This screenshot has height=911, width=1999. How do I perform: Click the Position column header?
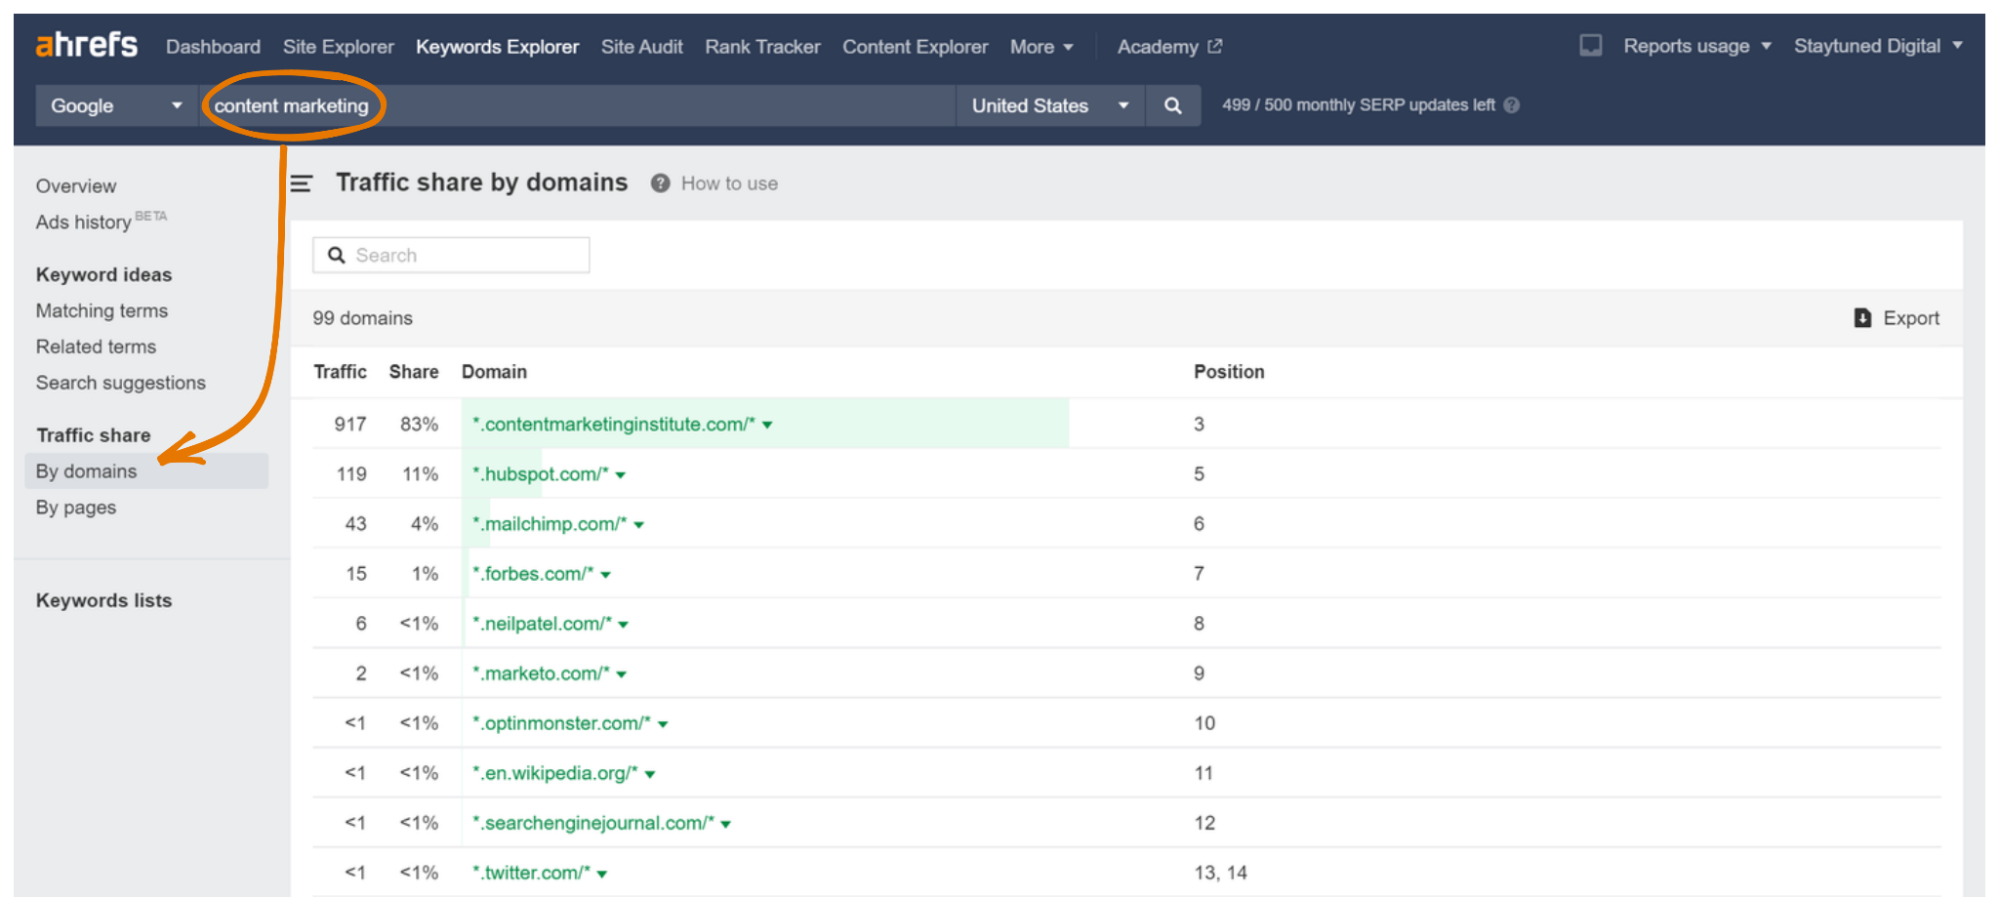point(1229,372)
